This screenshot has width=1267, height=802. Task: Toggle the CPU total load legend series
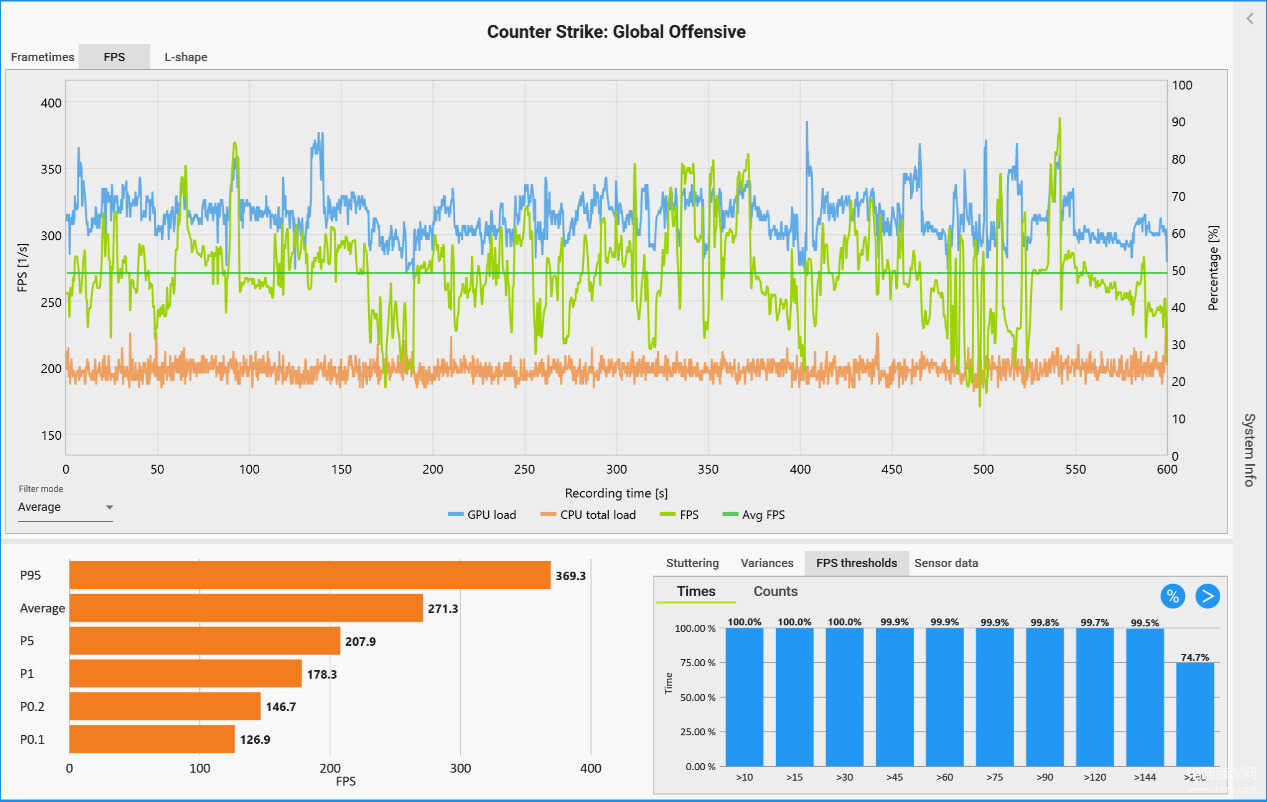tap(589, 515)
